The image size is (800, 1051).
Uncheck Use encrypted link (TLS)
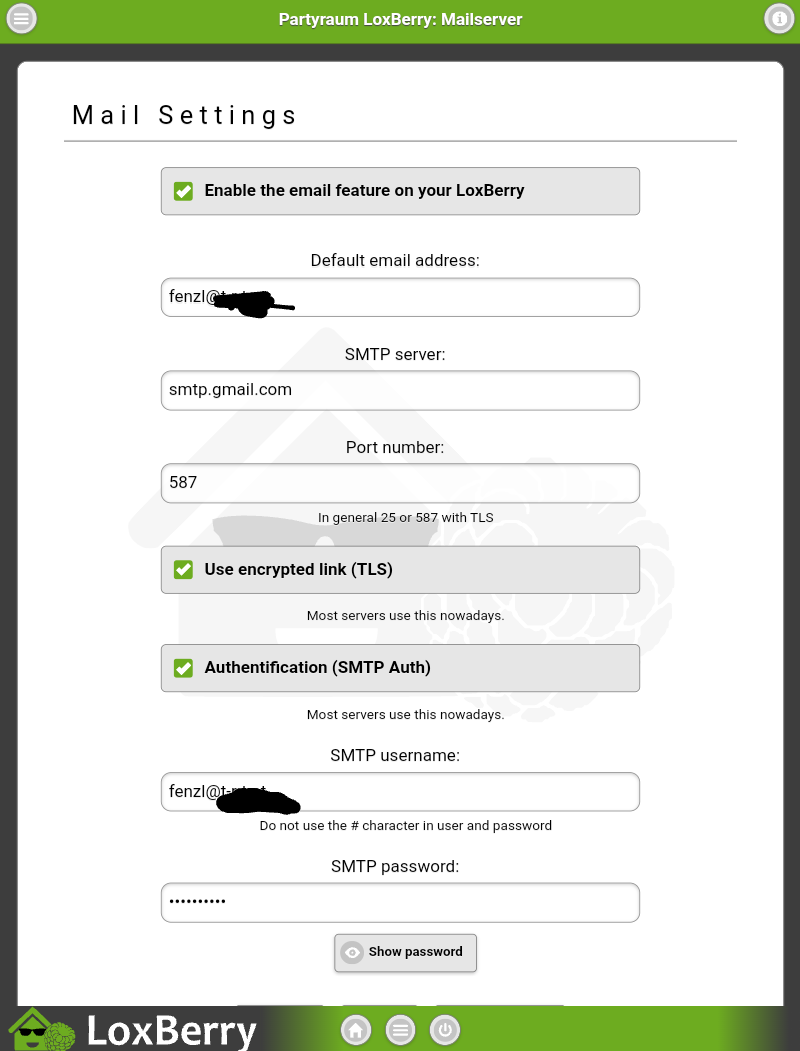184,570
